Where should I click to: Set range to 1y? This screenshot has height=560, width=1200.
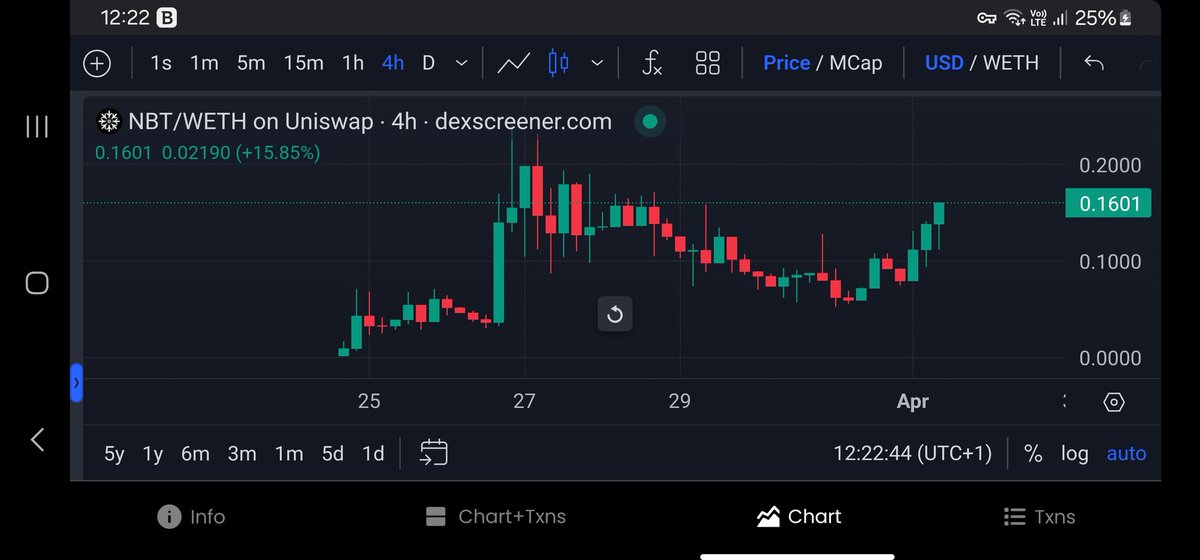(152, 454)
